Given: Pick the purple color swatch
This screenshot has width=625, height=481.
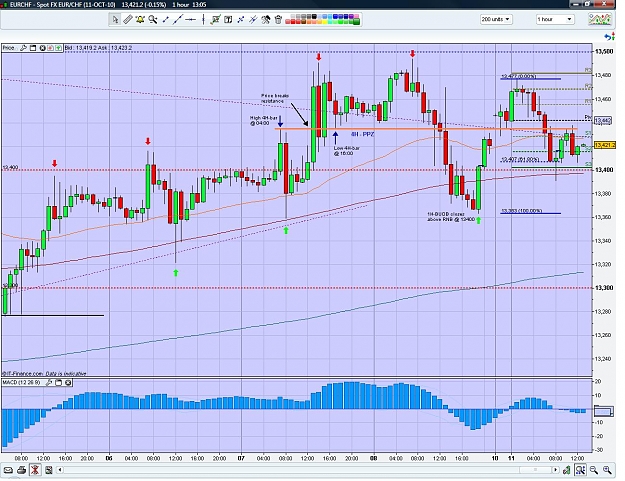Looking at the screenshot, I should [351, 16].
